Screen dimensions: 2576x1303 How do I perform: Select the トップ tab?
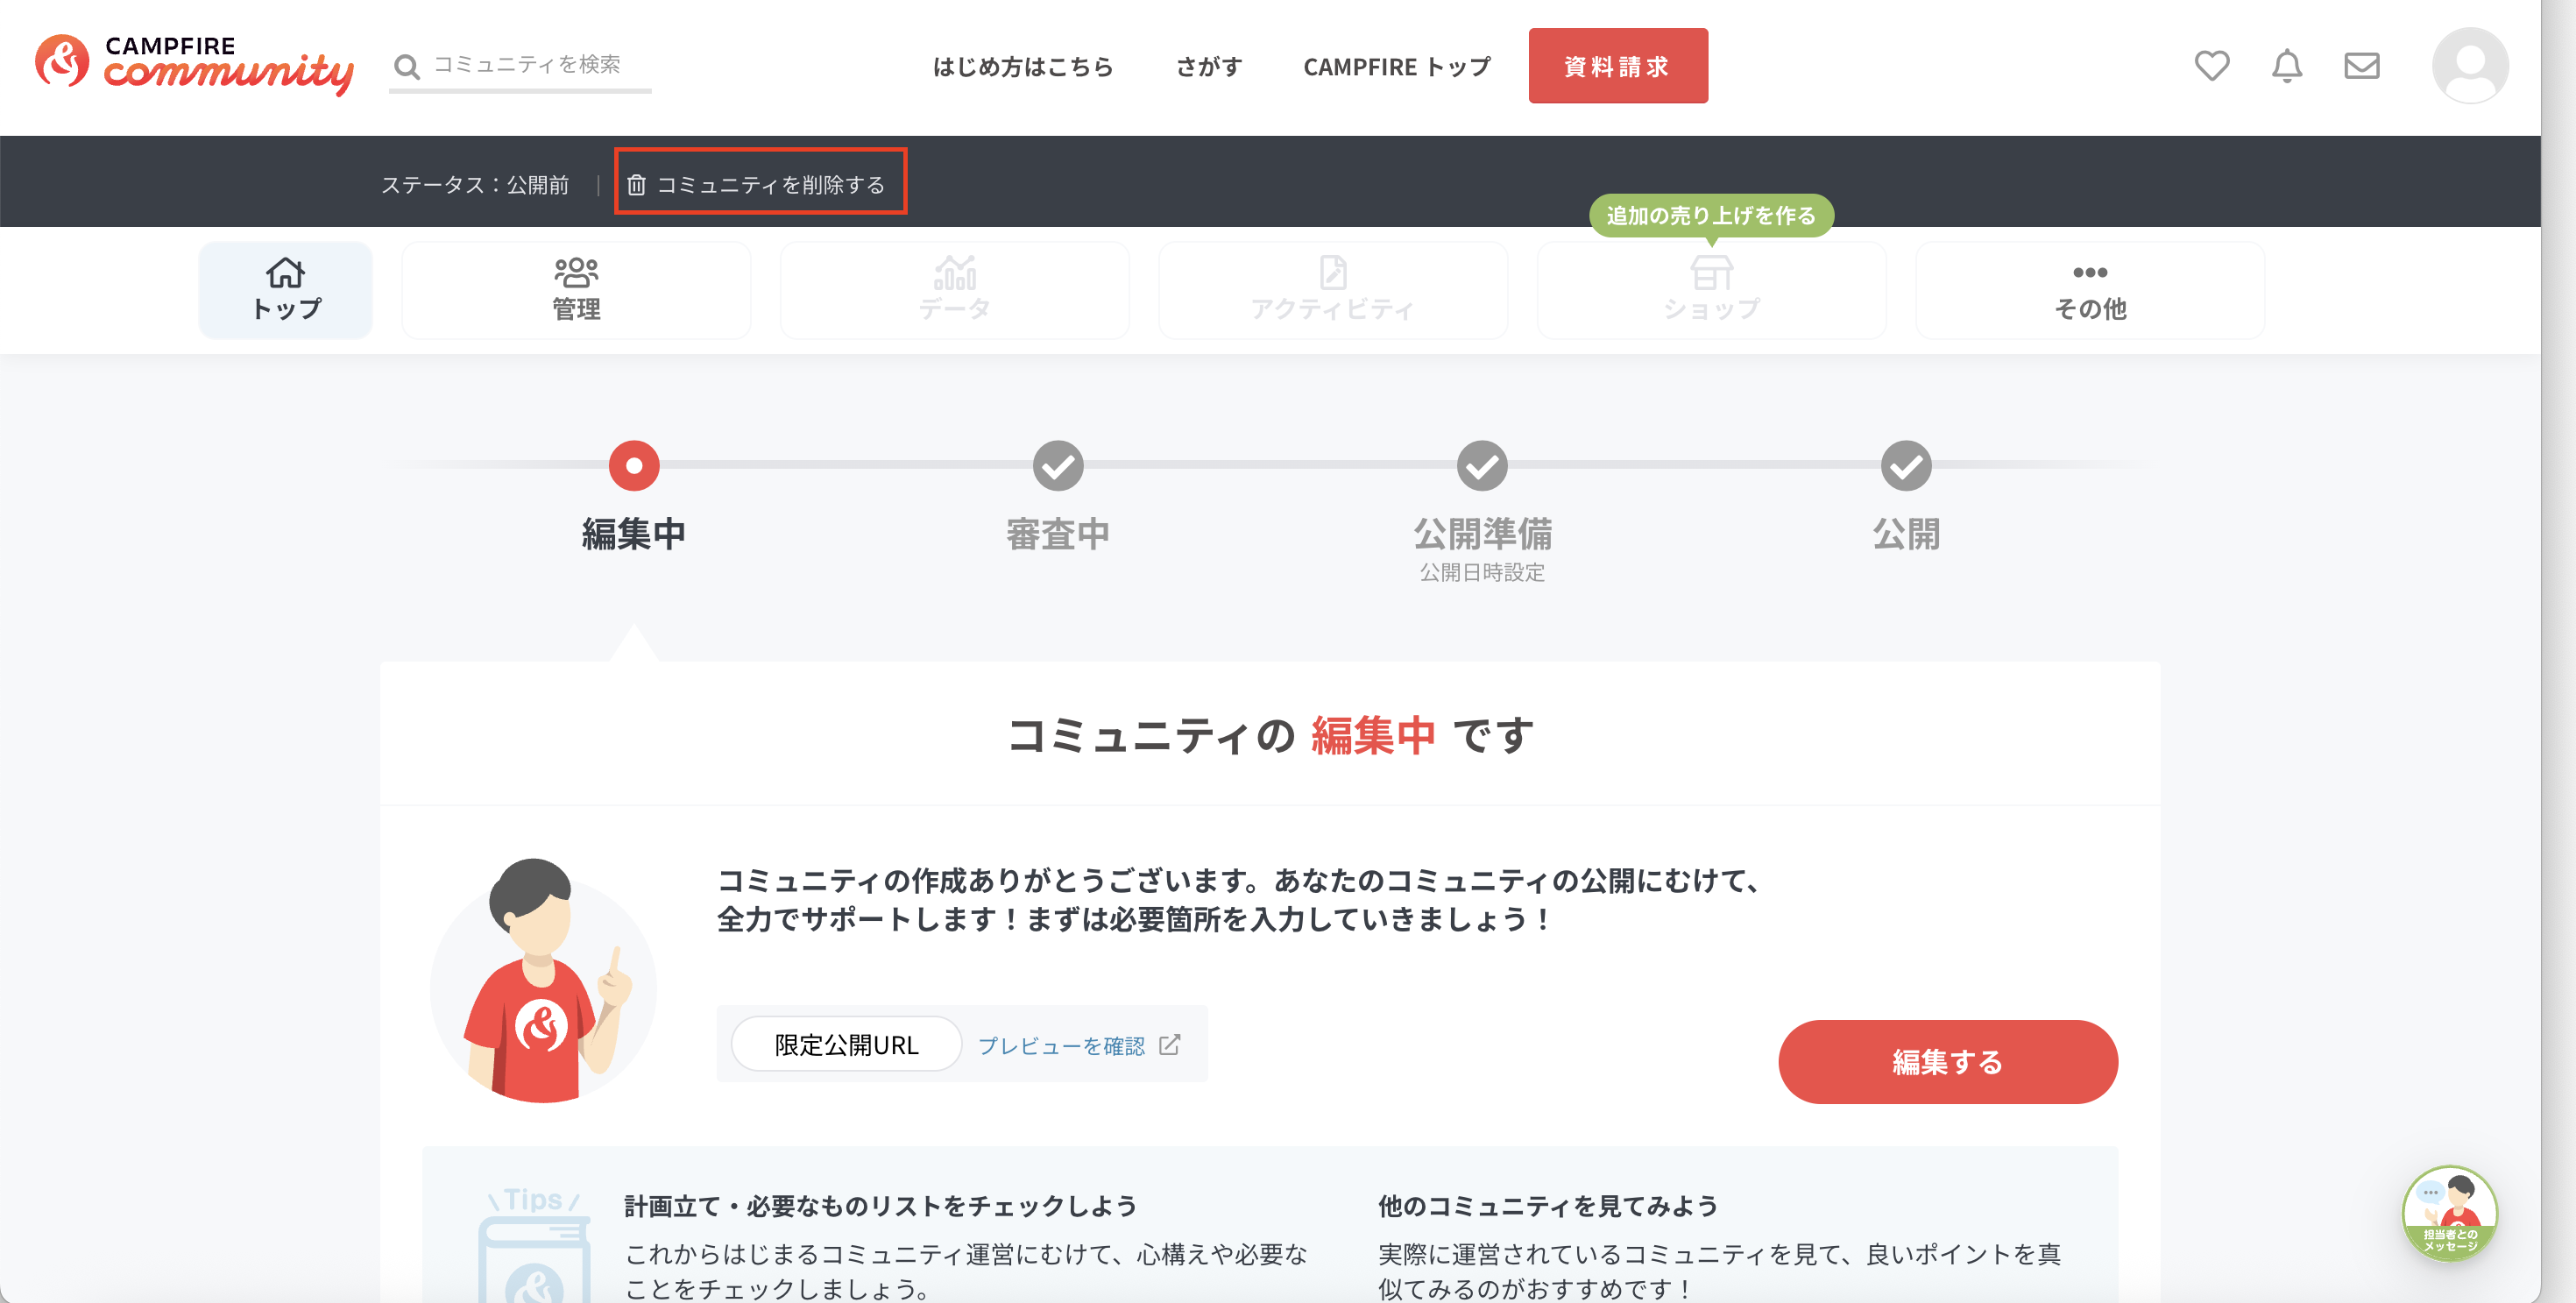[x=285, y=290]
